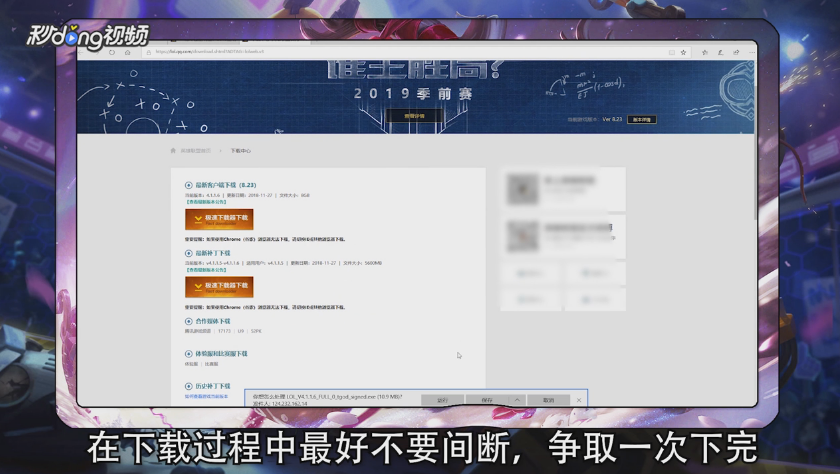Open the 英雄联盟首页 breadcrumb link
The width and height of the screenshot is (840, 474).
196,151
